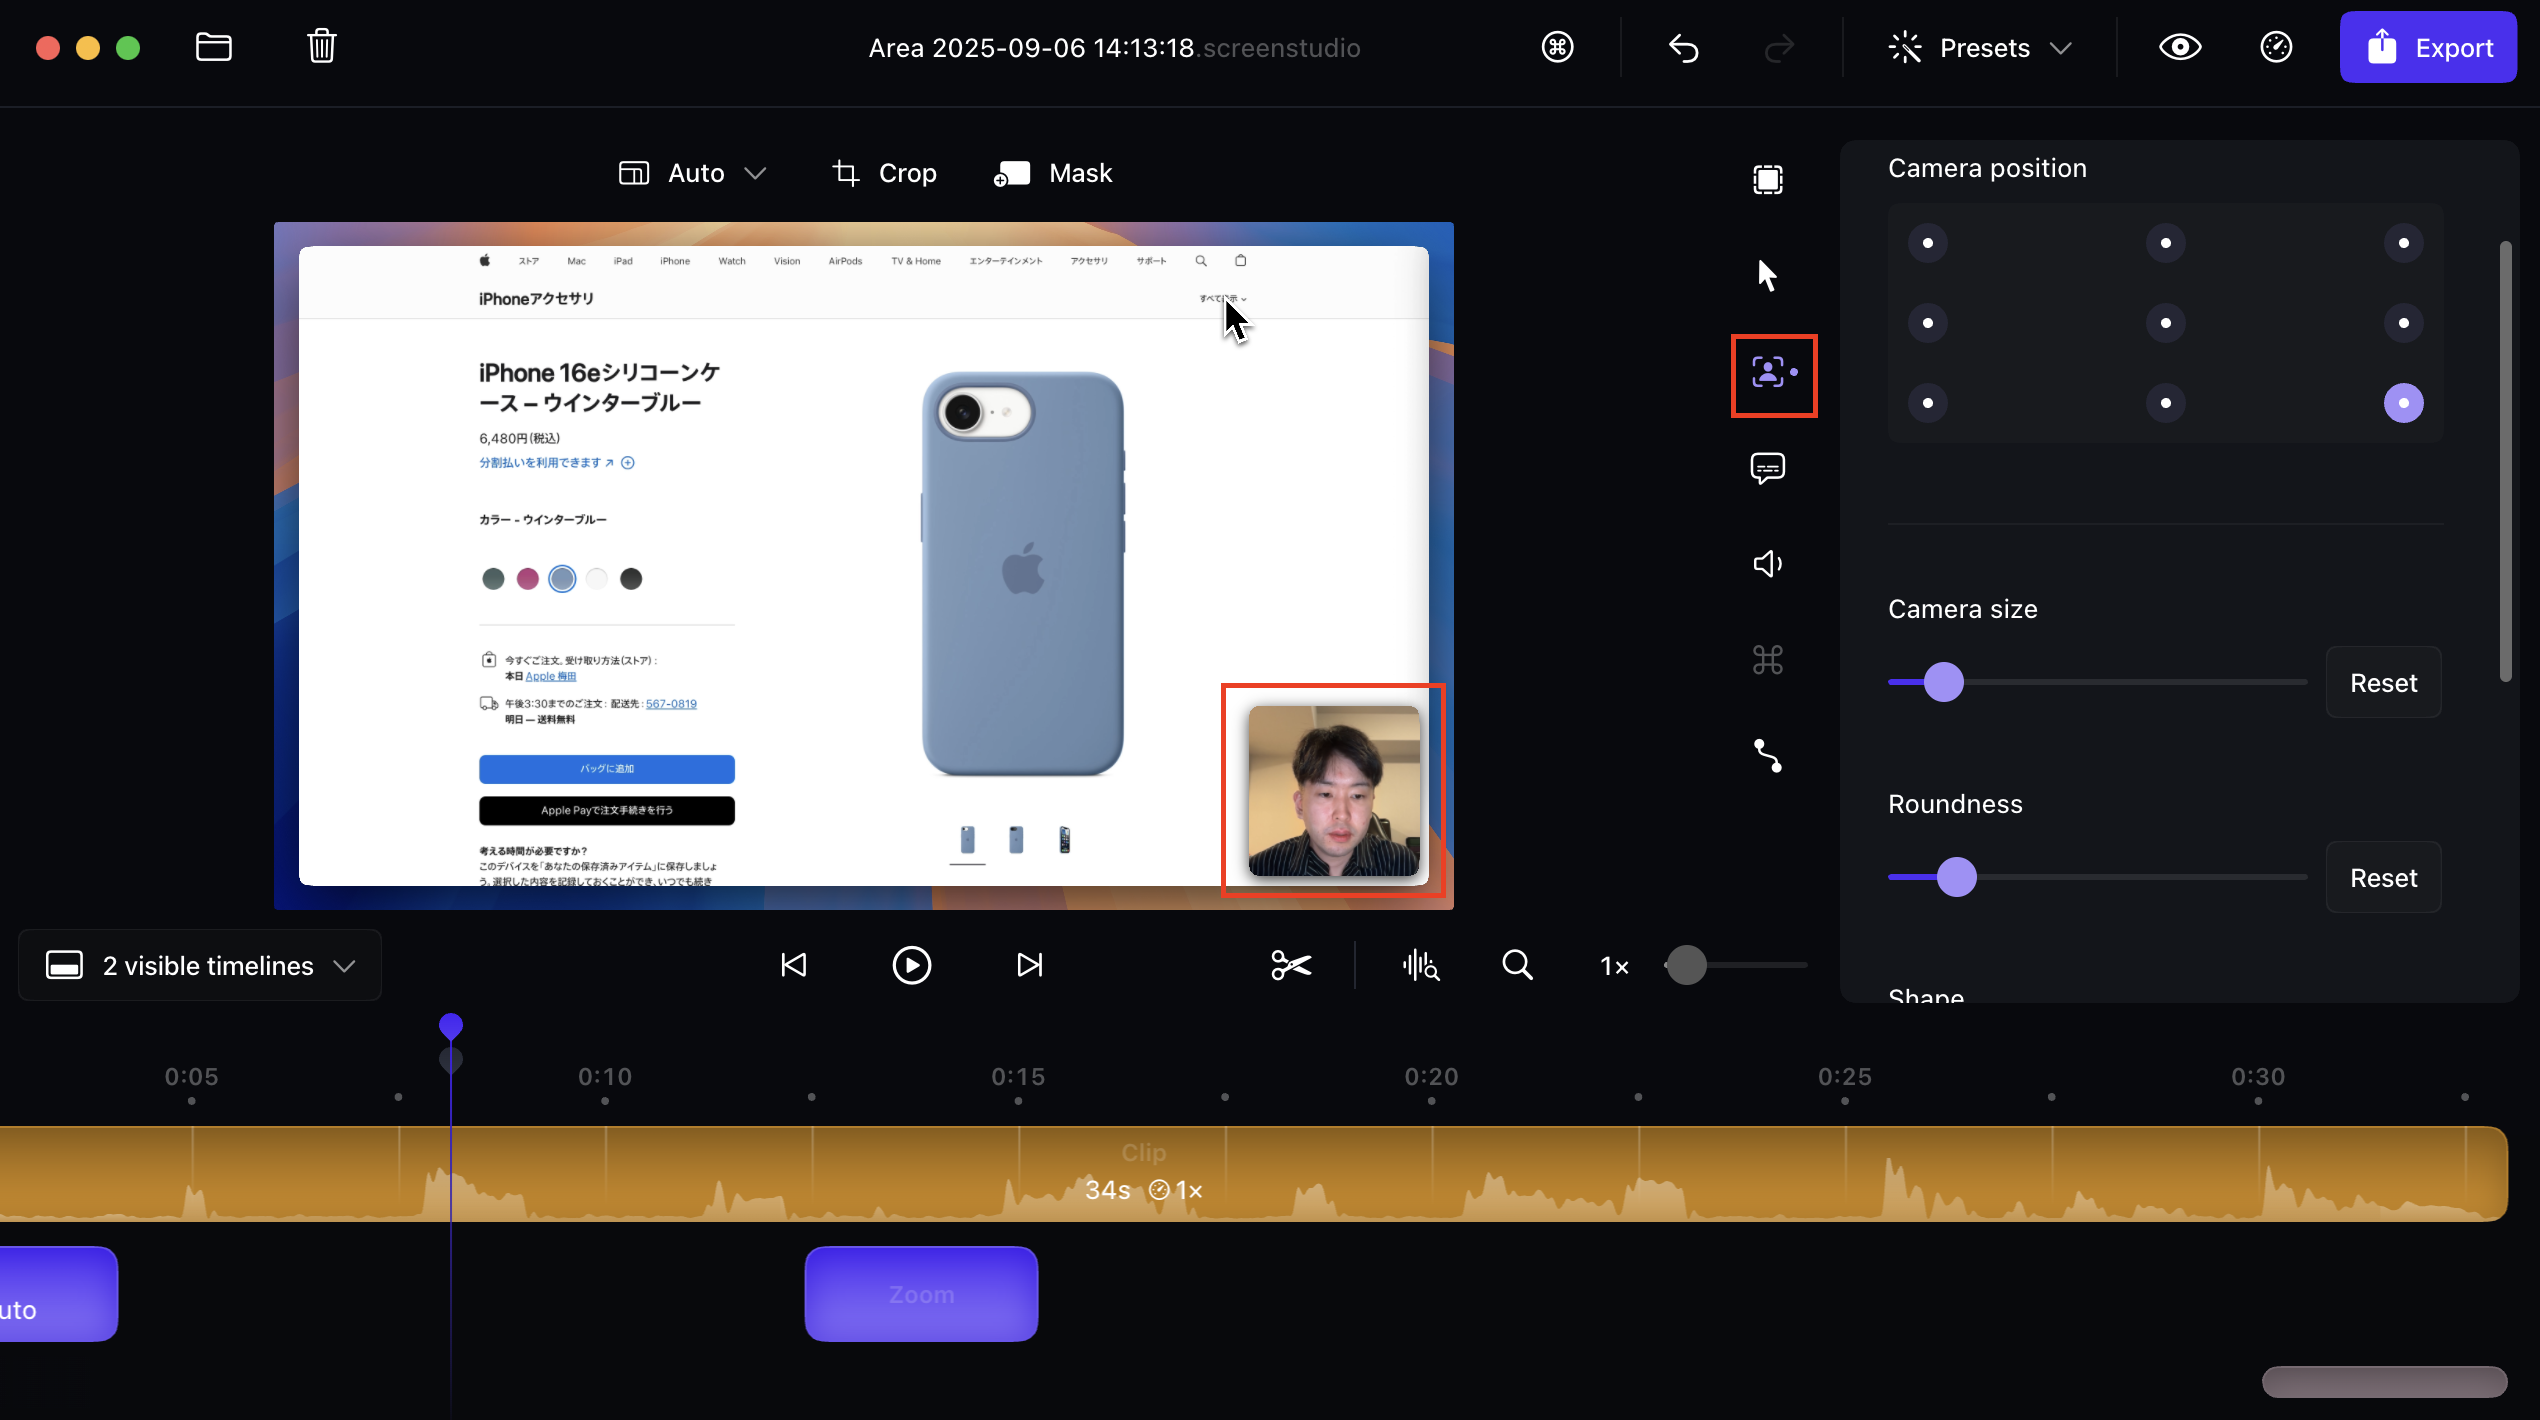Image resolution: width=2540 pixels, height=1420 pixels.
Task: Adjust the timeline zoom slider
Action: point(1687,965)
